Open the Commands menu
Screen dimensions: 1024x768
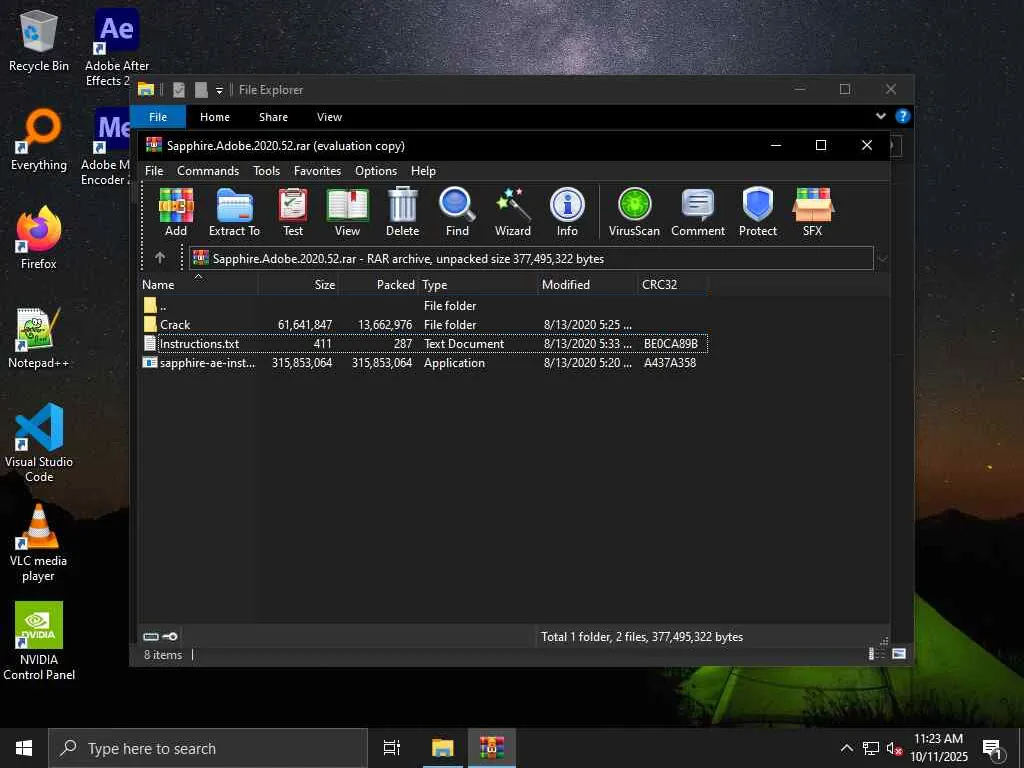point(208,170)
